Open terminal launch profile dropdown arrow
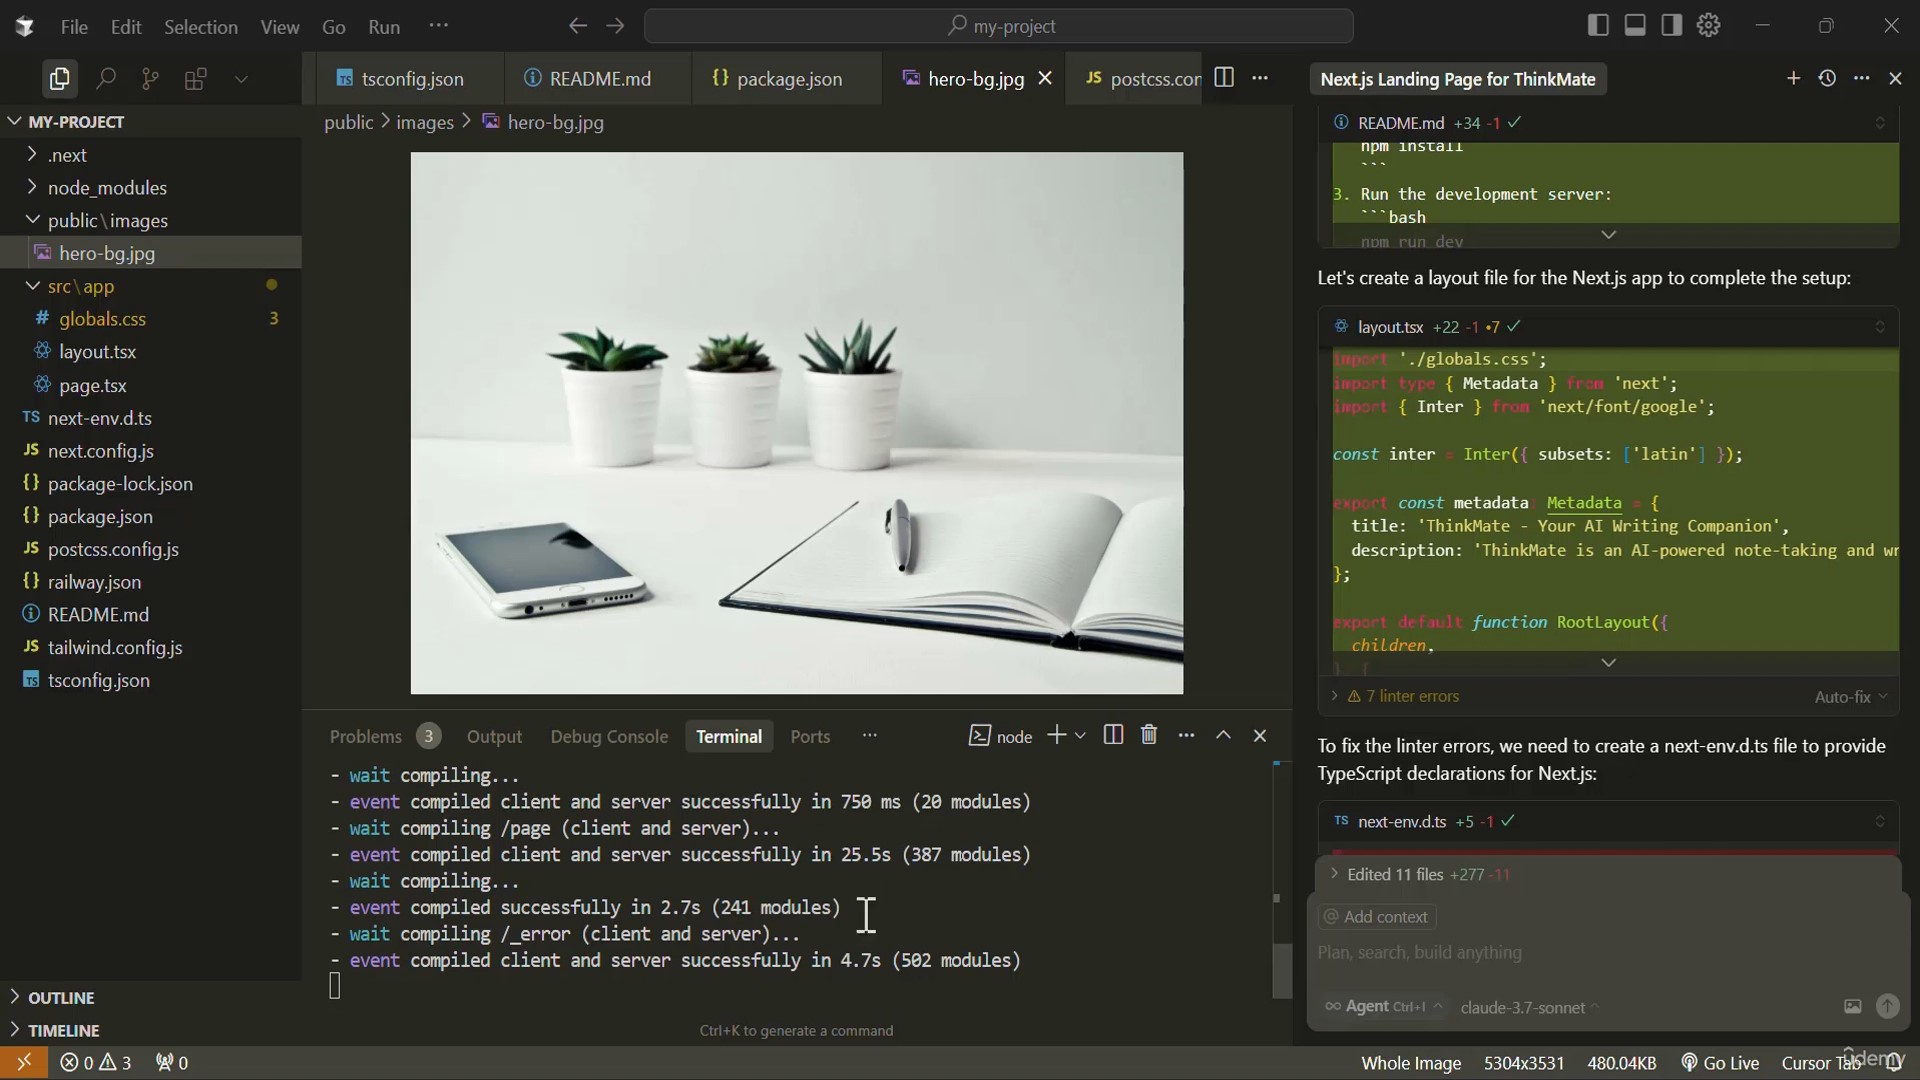The width and height of the screenshot is (1920, 1080). point(1080,736)
